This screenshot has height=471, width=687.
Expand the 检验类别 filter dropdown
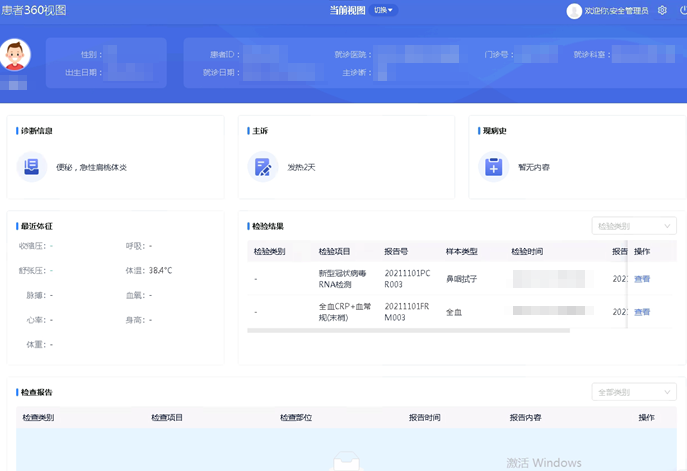[x=633, y=226]
